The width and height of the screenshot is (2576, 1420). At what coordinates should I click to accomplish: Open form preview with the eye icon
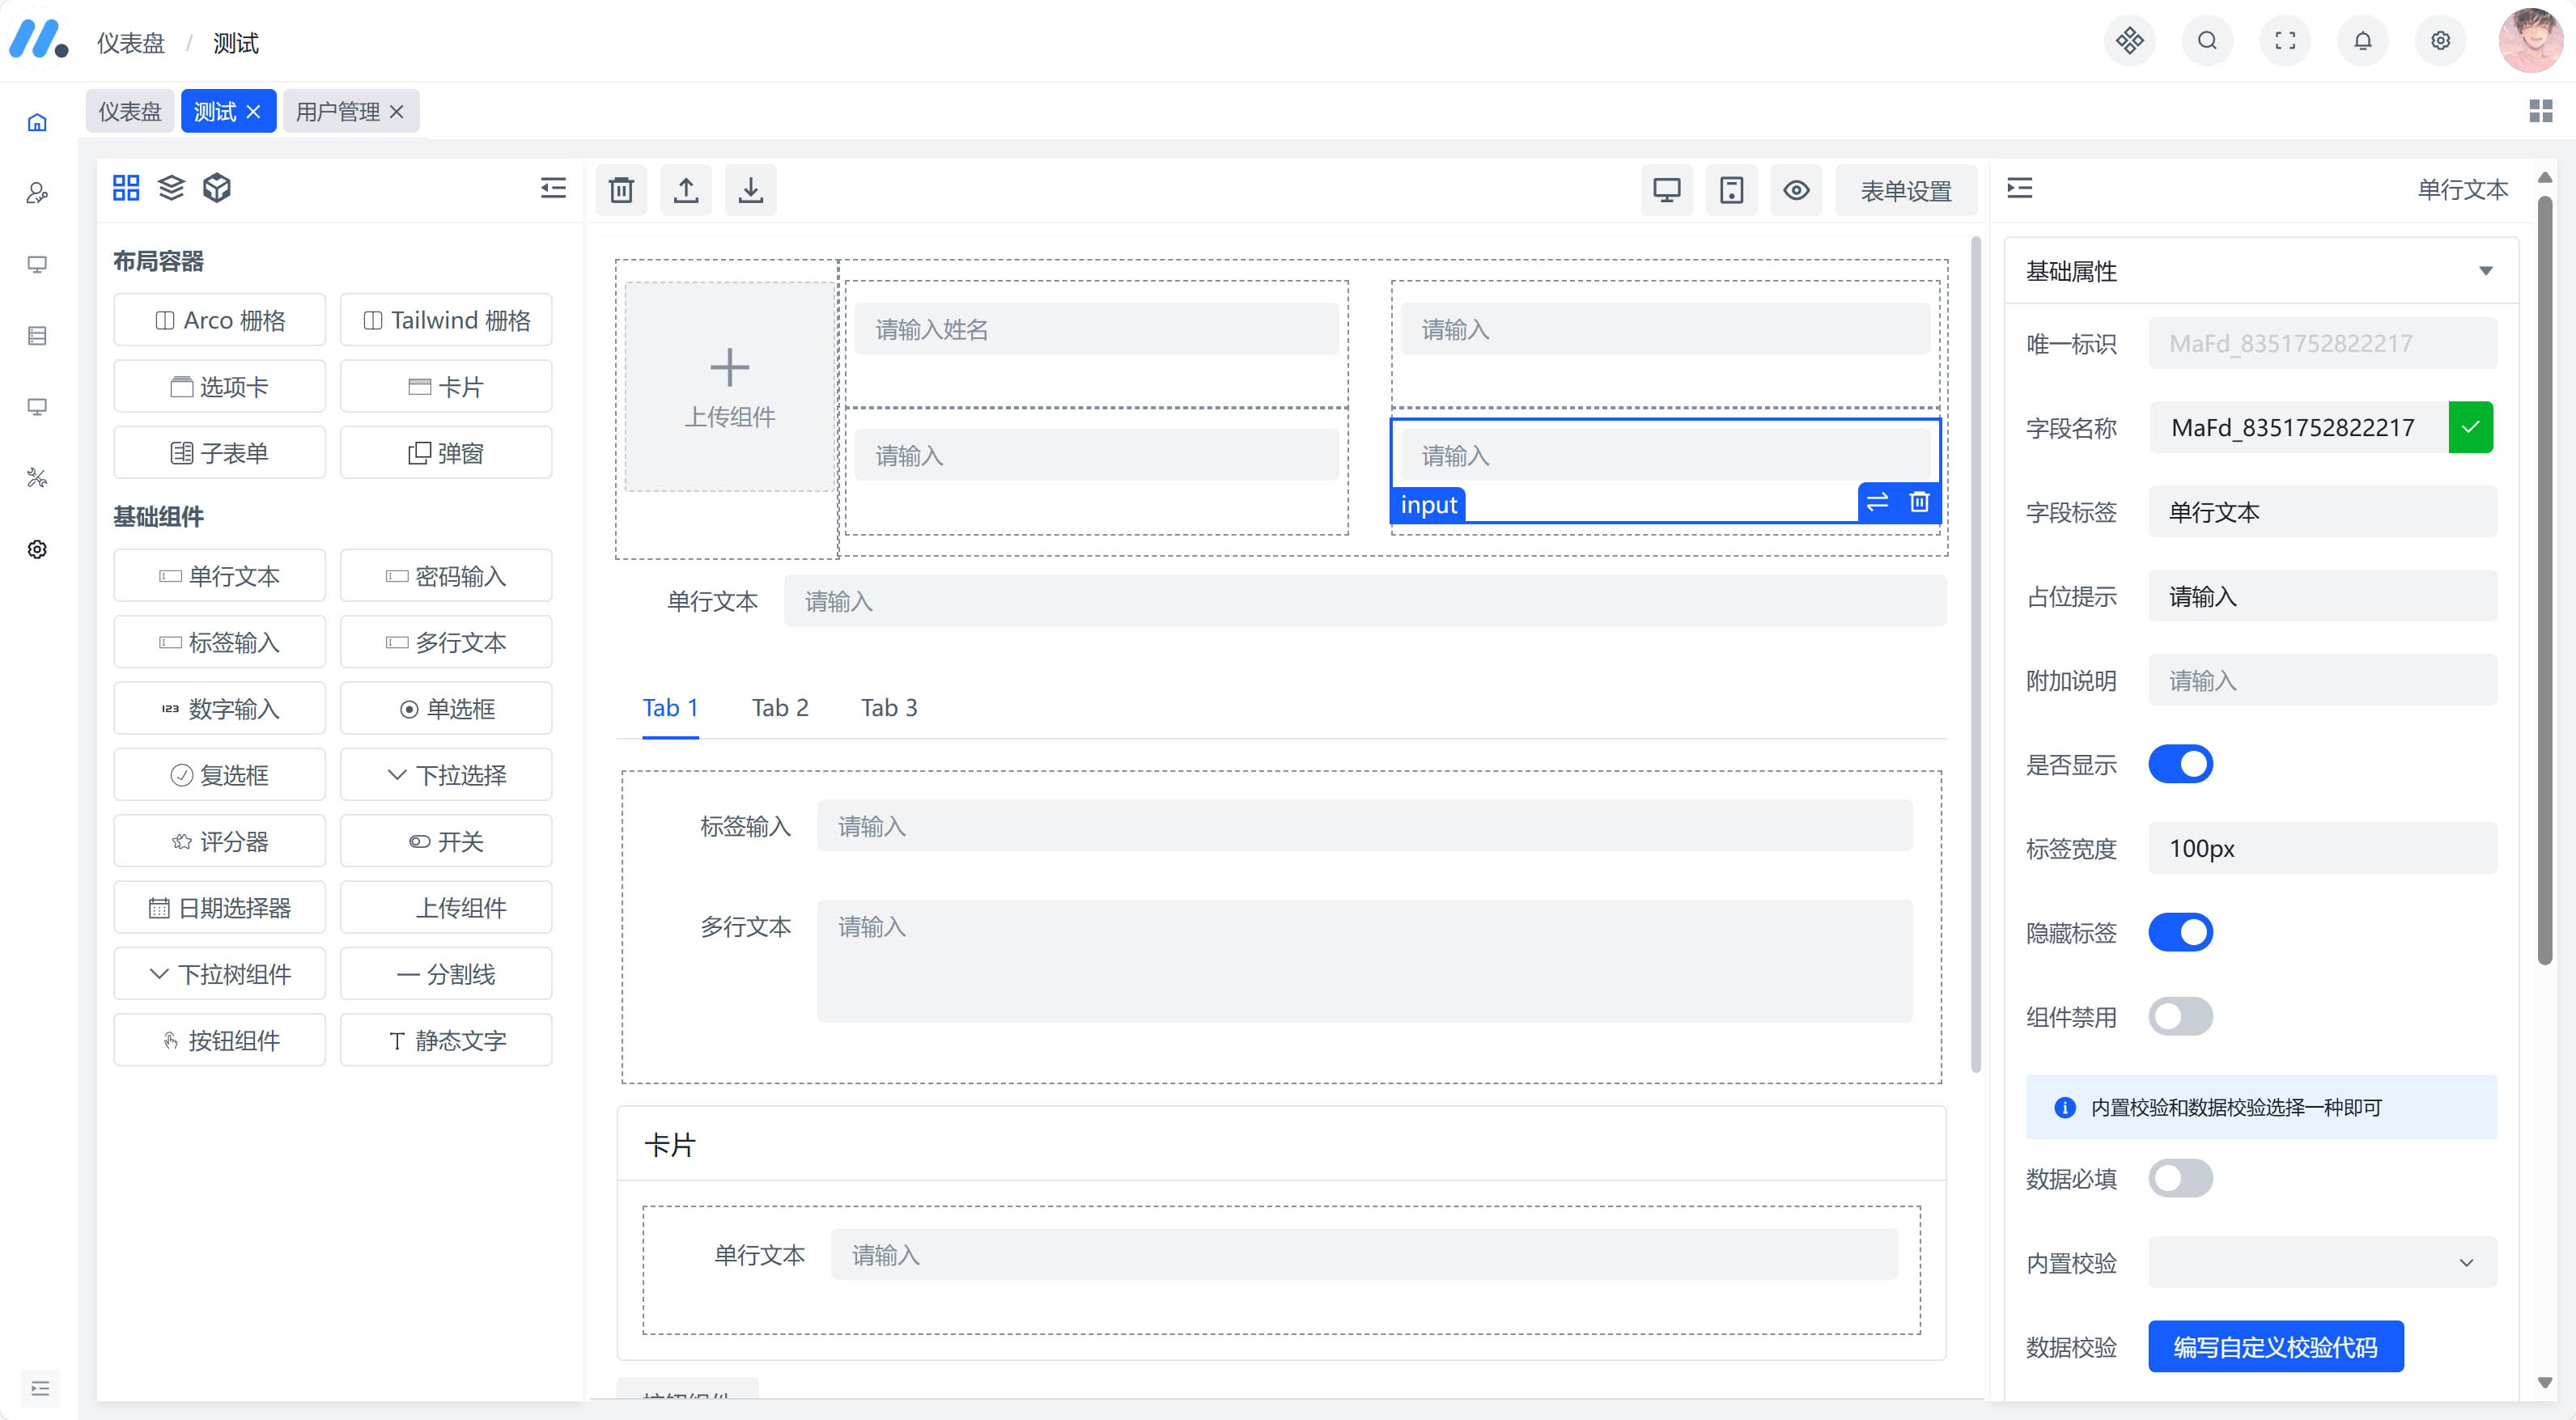(x=1797, y=190)
